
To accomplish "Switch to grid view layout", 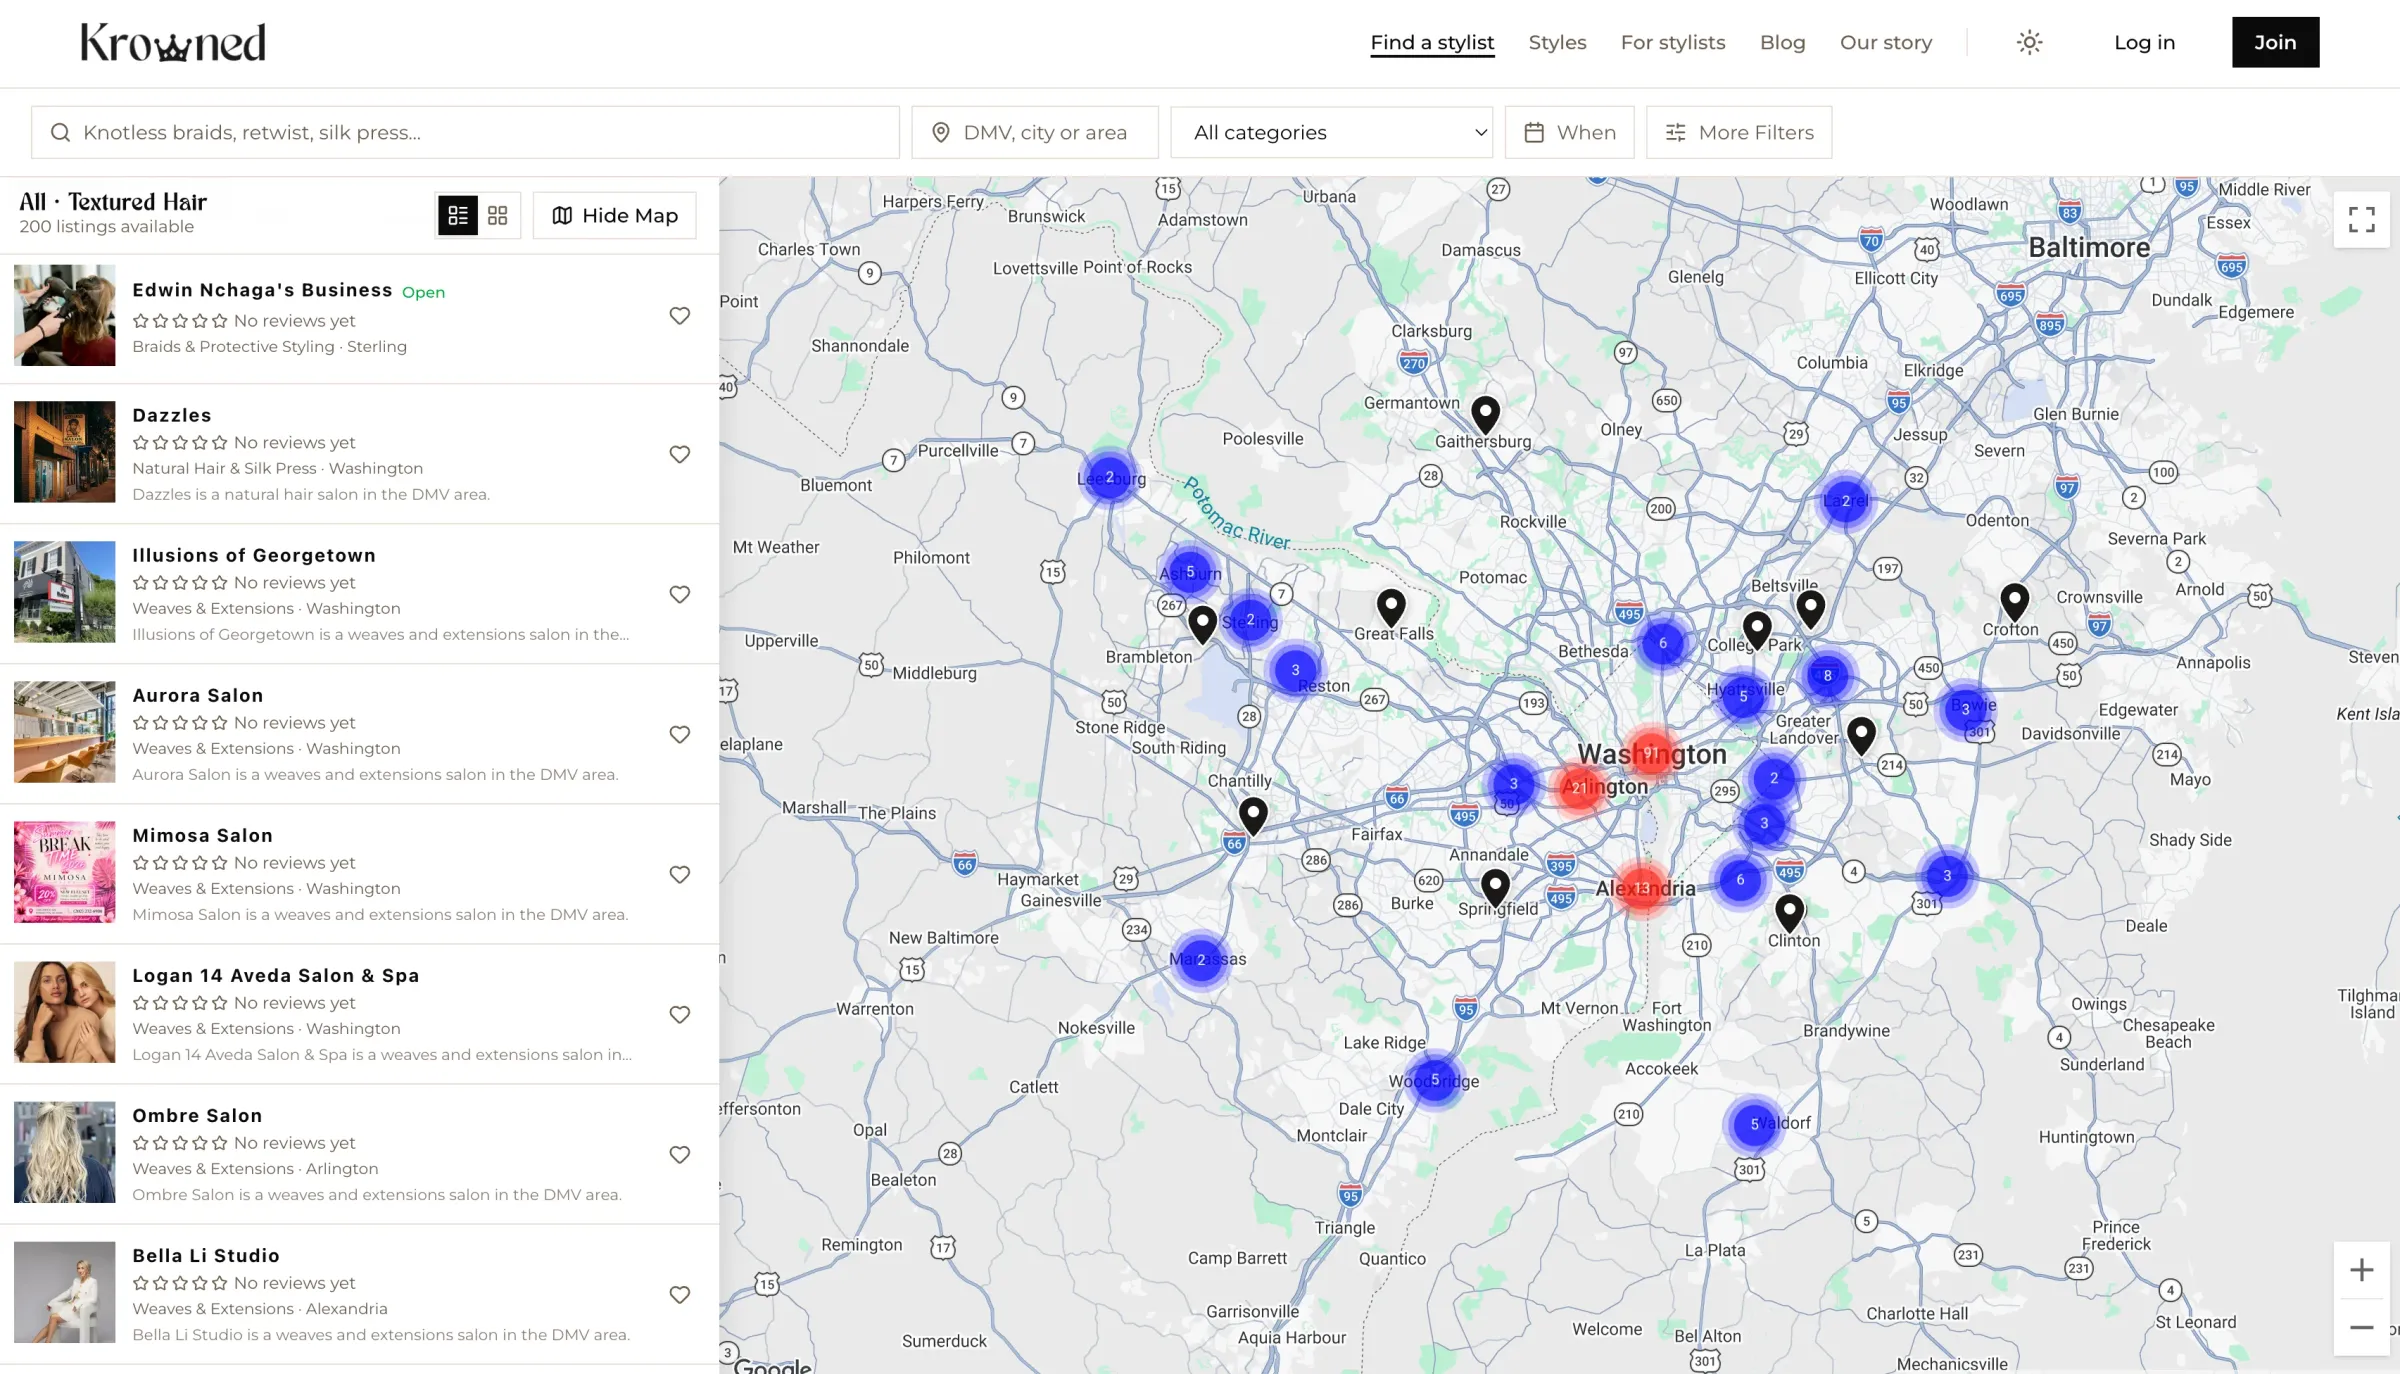I will point(498,215).
